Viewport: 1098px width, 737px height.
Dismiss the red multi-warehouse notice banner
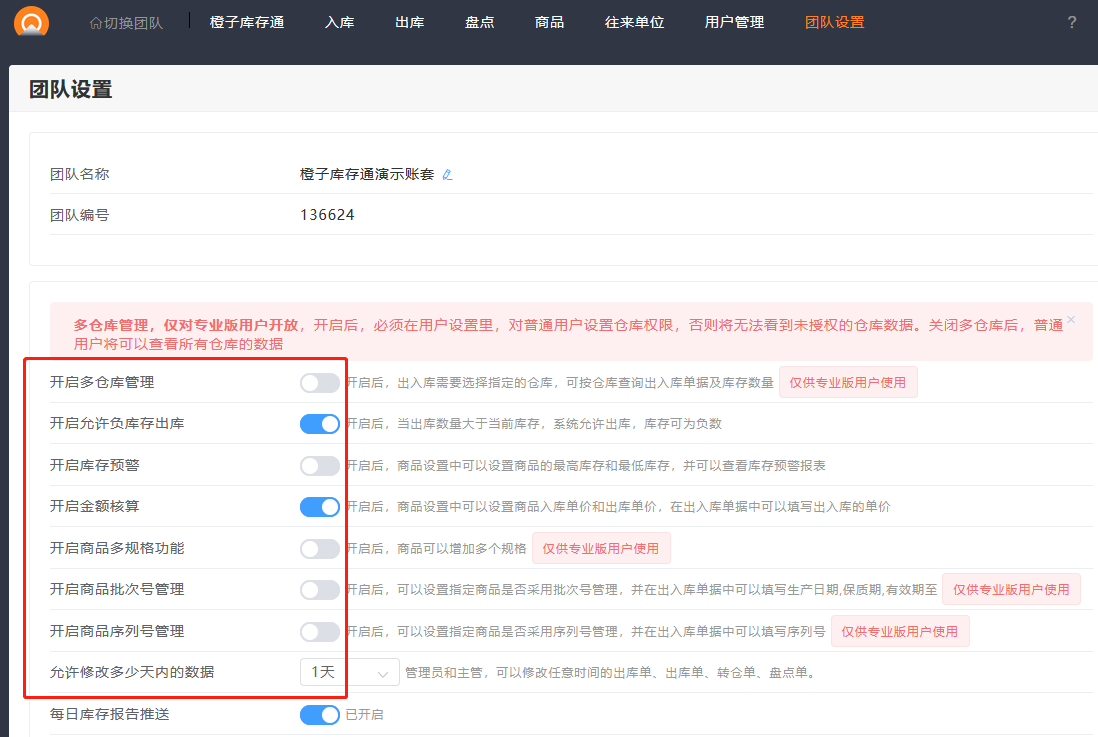tap(1071, 320)
